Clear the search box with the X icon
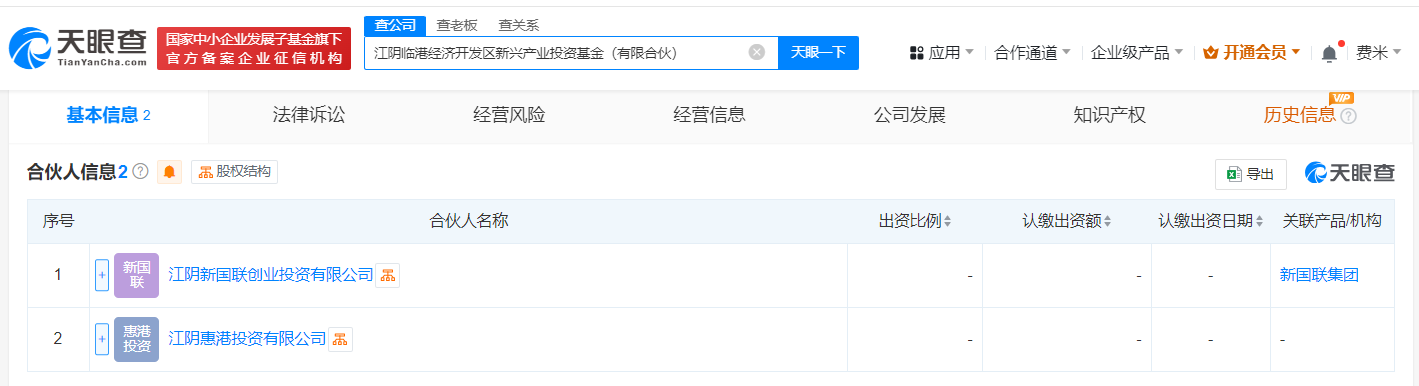Image resolution: width=1419 pixels, height=386 pixels. tap(757, 52)
